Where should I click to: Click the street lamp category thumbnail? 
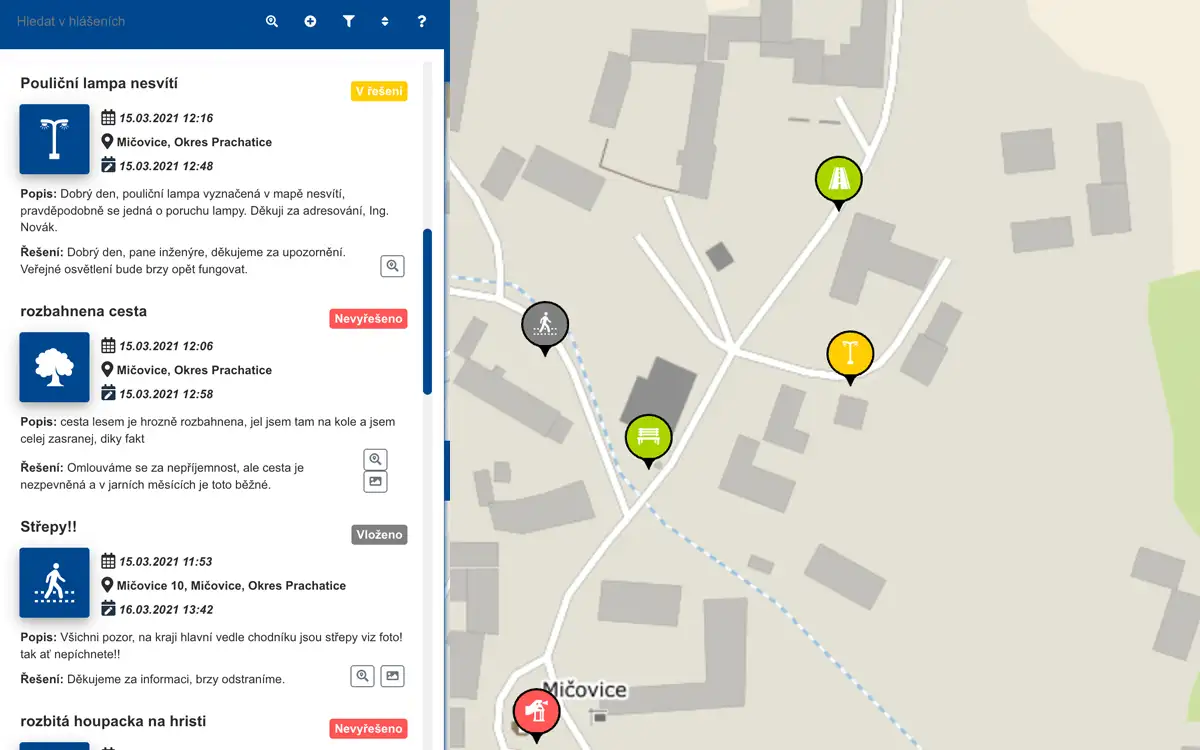coord(55,139)
